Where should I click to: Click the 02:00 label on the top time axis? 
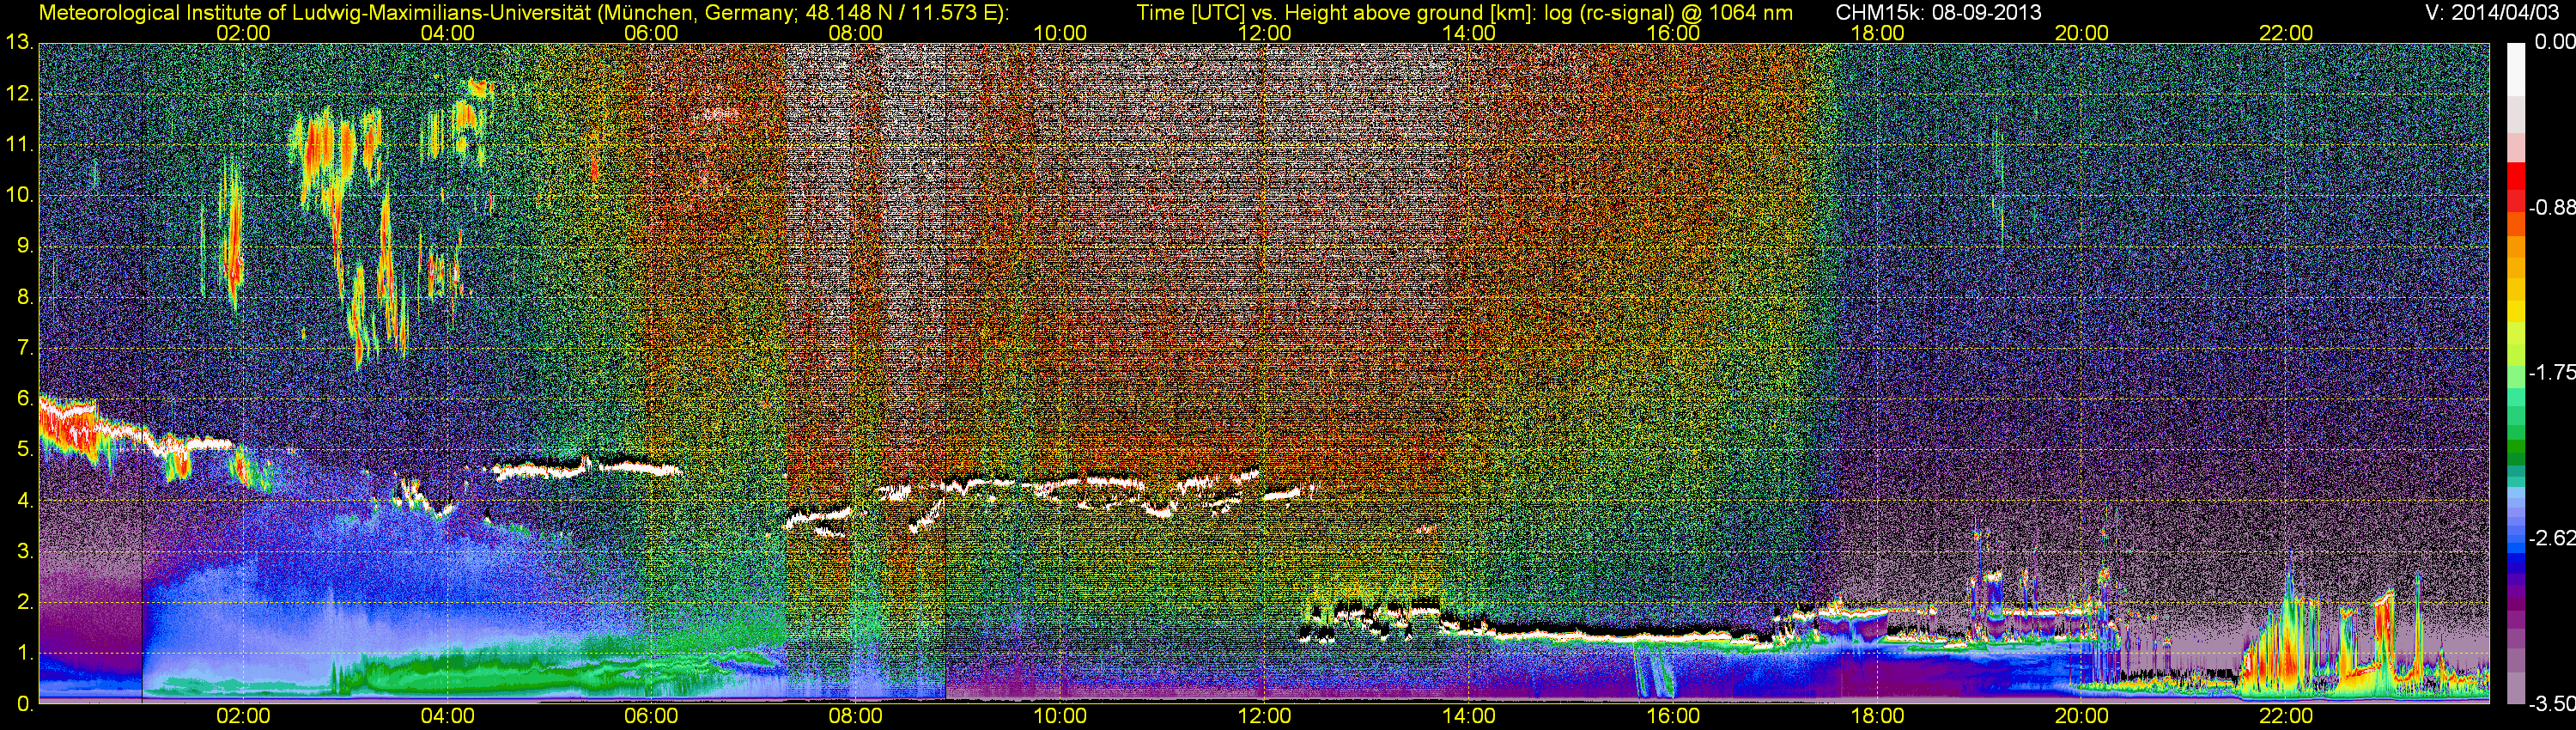[x=243, y=33]
